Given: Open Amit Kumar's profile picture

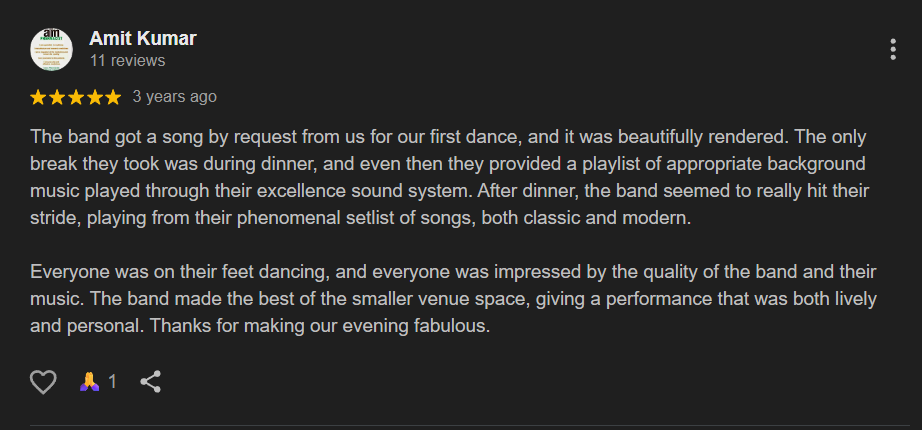Looking at the screenshot, I should tap(51, 49).
